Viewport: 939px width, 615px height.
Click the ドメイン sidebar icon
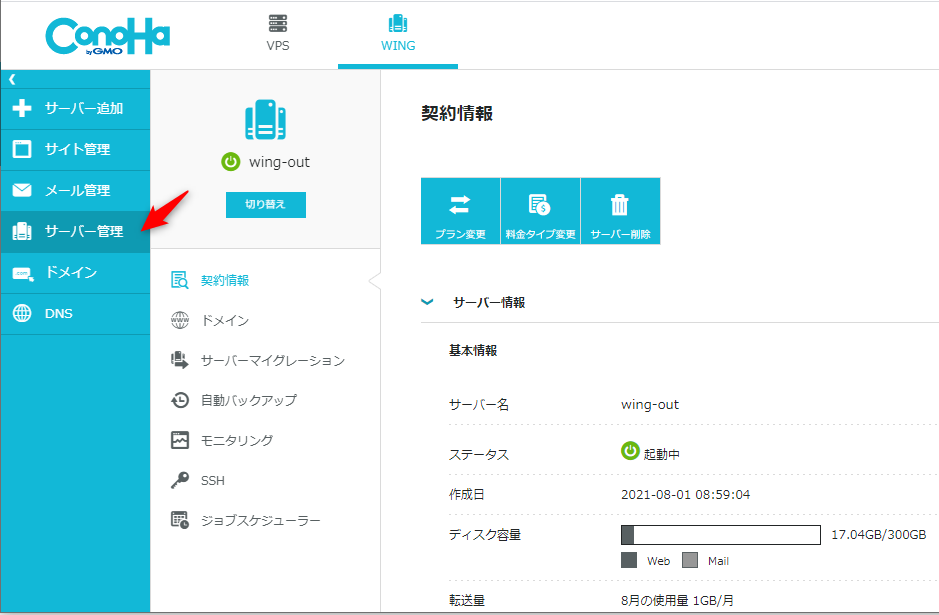22,273
